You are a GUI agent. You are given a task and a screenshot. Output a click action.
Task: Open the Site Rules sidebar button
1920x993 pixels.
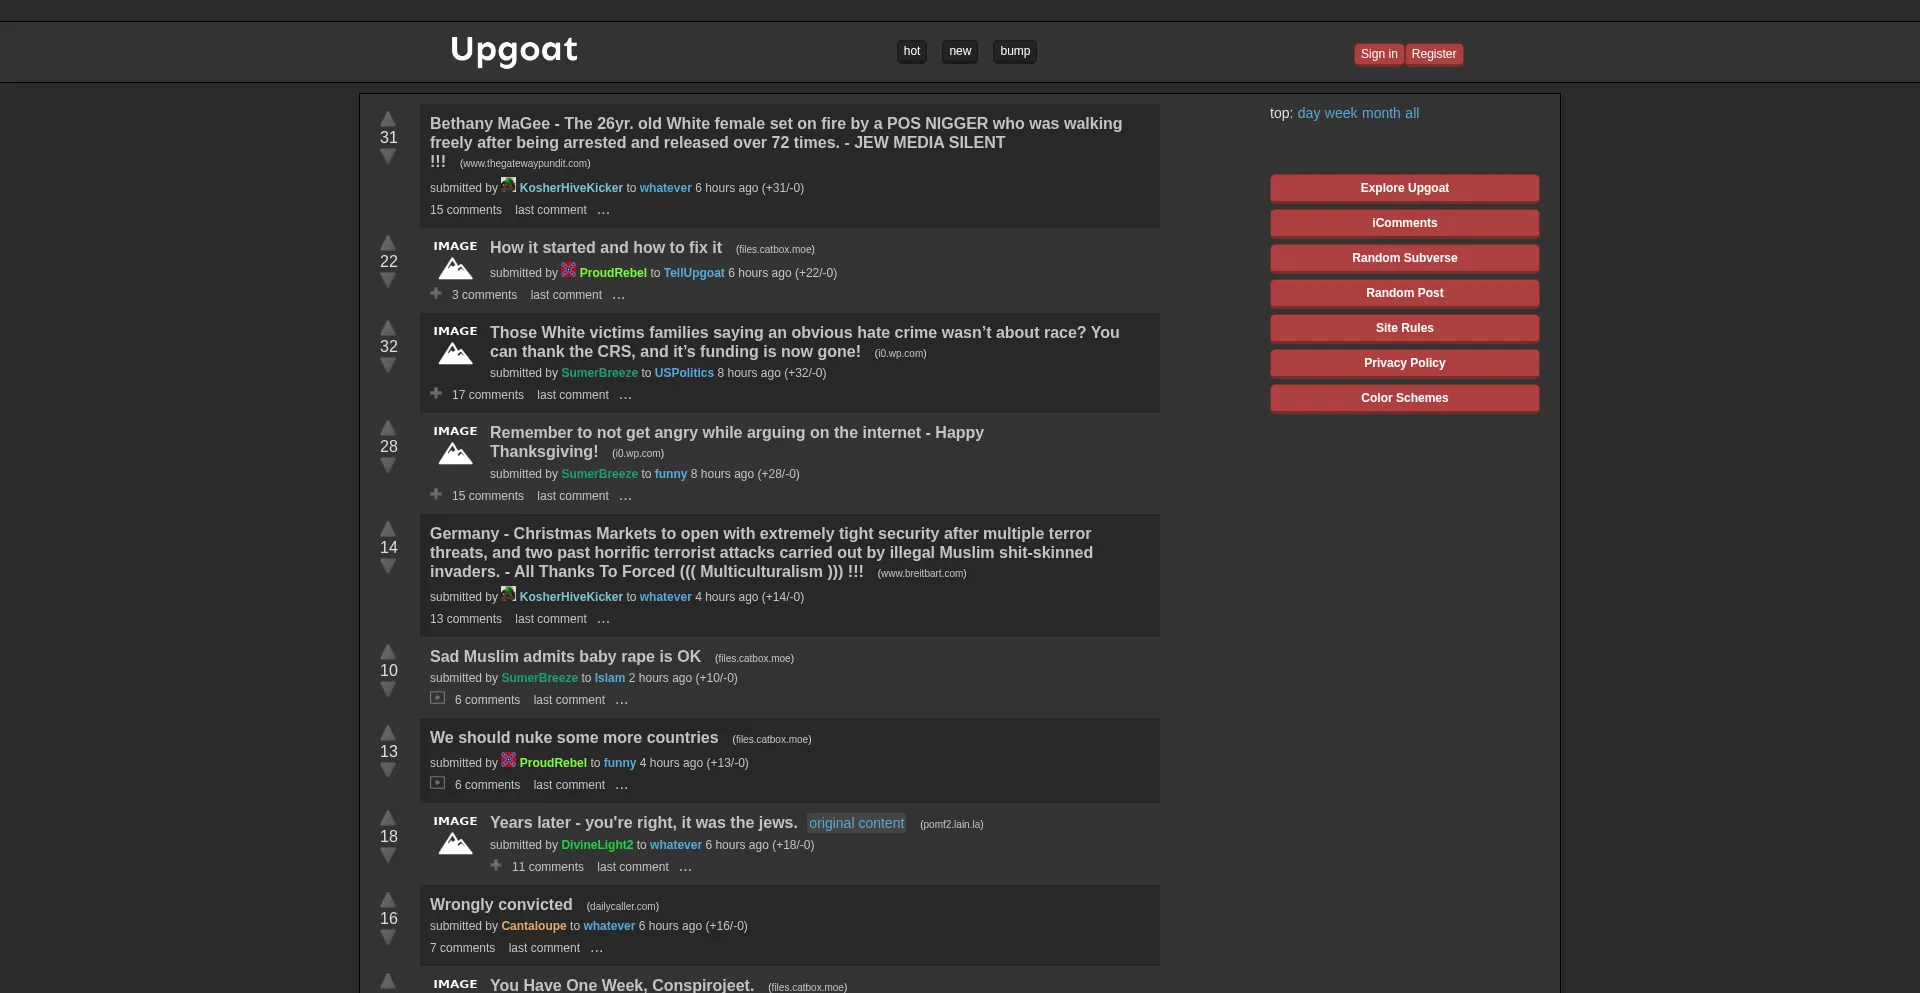point(1404,328)
